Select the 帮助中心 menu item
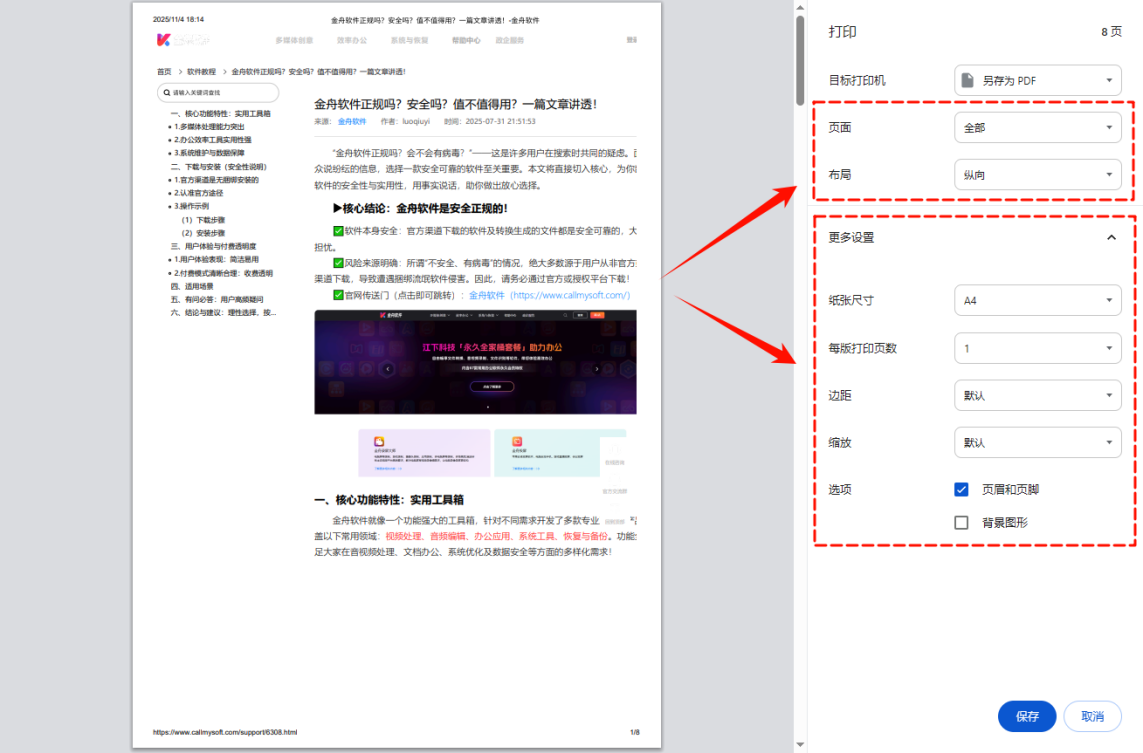Image resolution: width=1143 pixels, height=753 pixels. (x=465, y=40)
